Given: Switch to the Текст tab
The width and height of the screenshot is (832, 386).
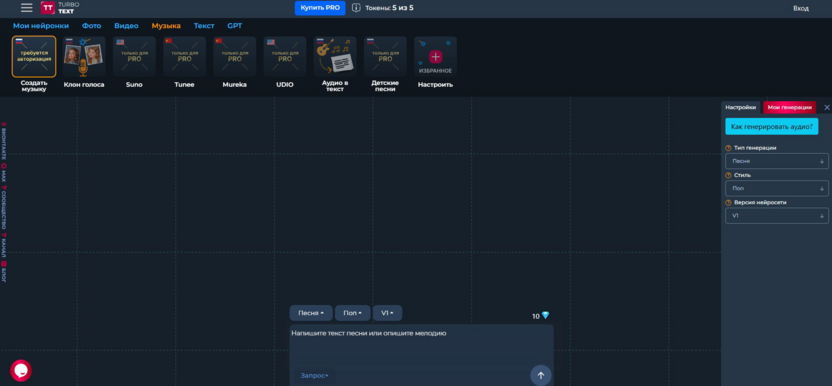Looking at the screenshot, I should click(204, 25).
